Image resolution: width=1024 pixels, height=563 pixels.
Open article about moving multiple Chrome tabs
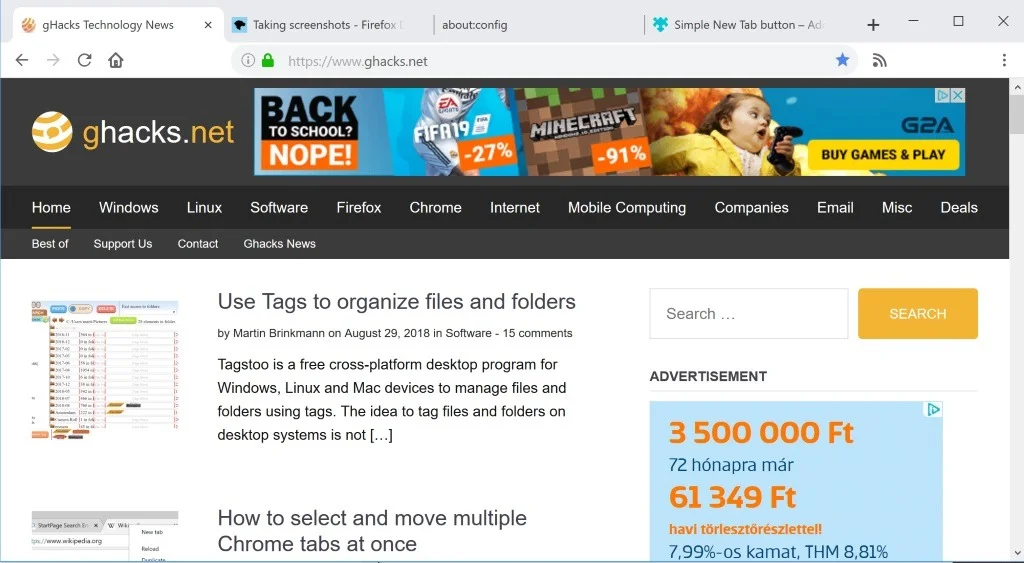click(372, 531)
